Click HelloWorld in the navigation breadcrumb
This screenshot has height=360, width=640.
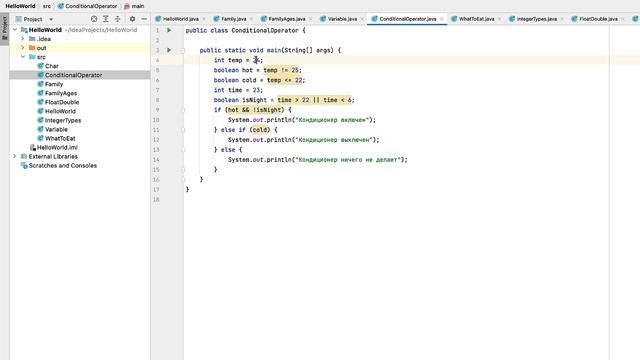click(x=20, y=6)
